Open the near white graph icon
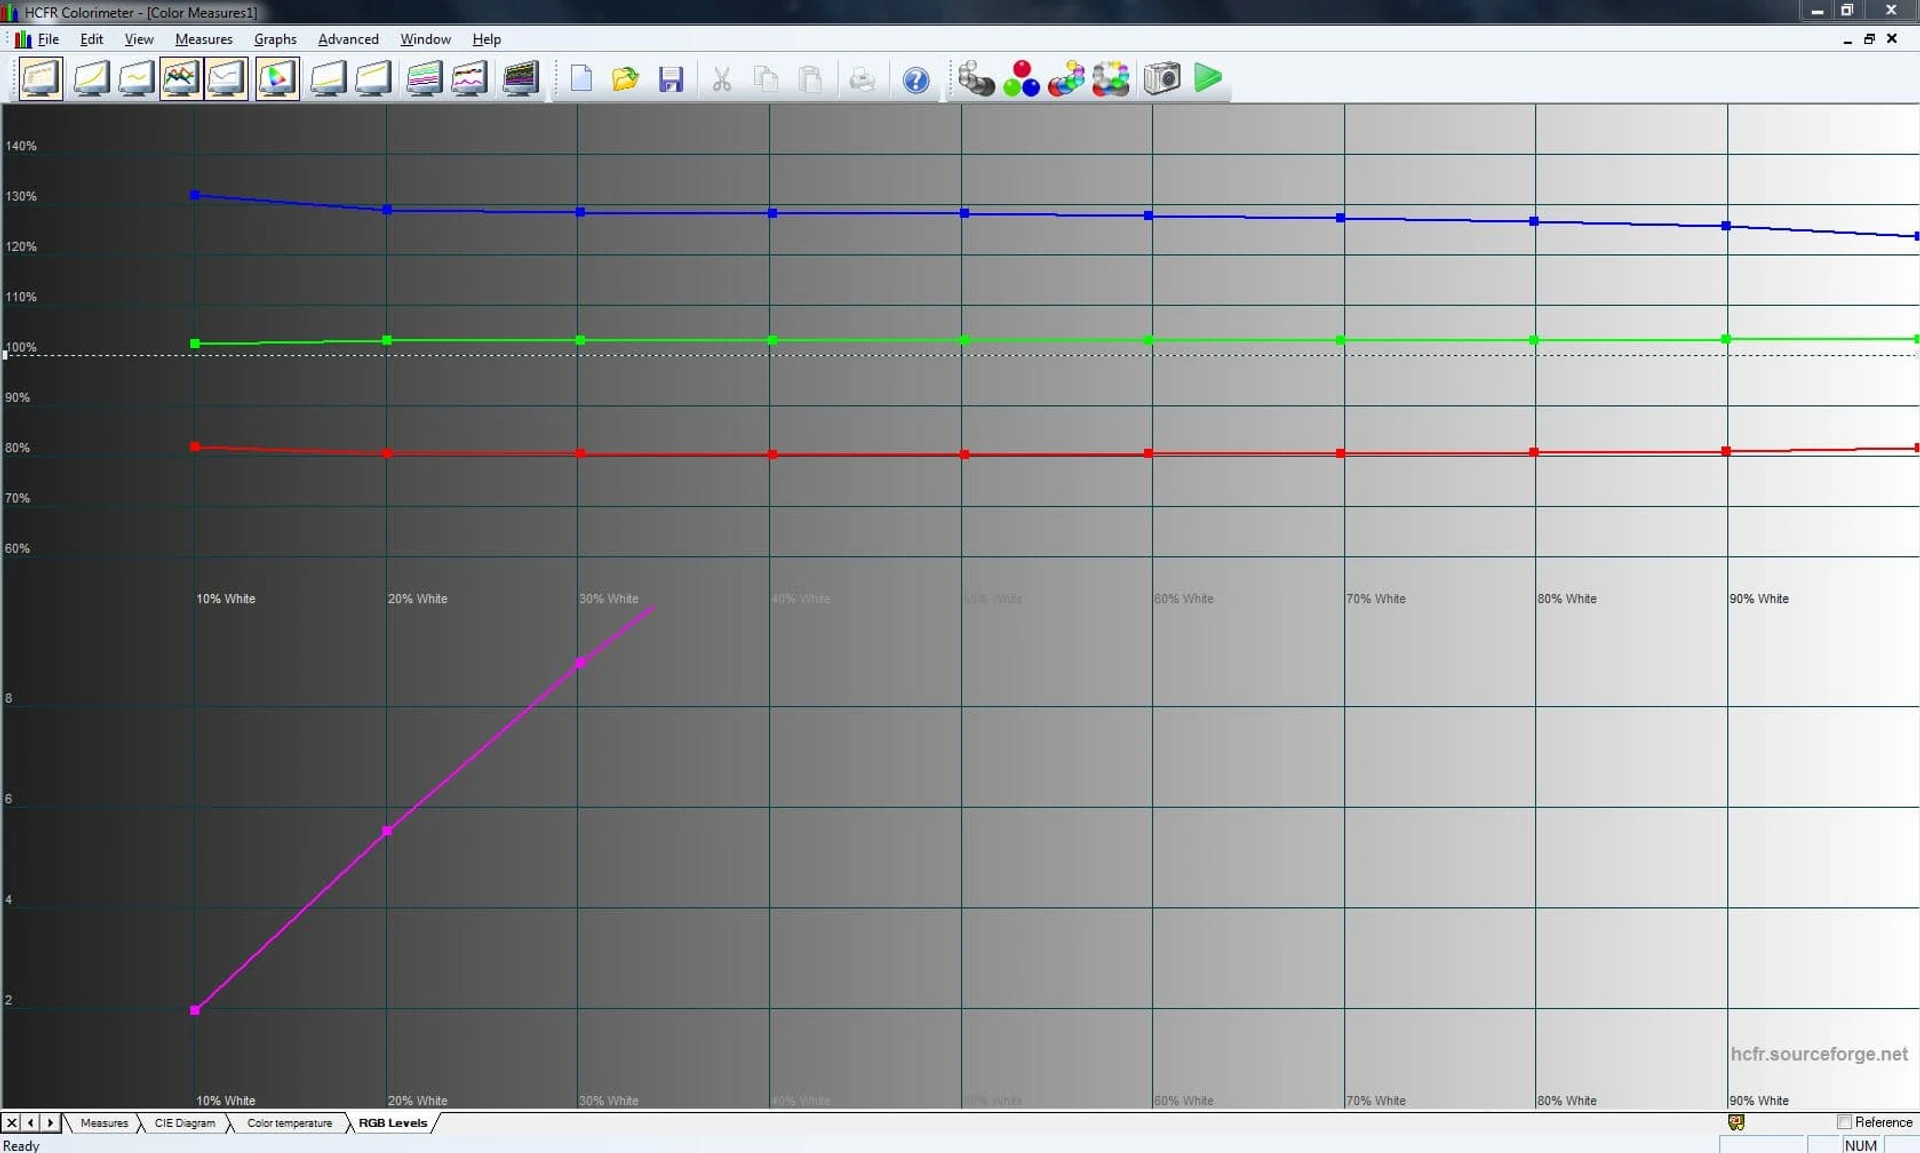Screen dimensions: 1920x1153 coord(373,78)
